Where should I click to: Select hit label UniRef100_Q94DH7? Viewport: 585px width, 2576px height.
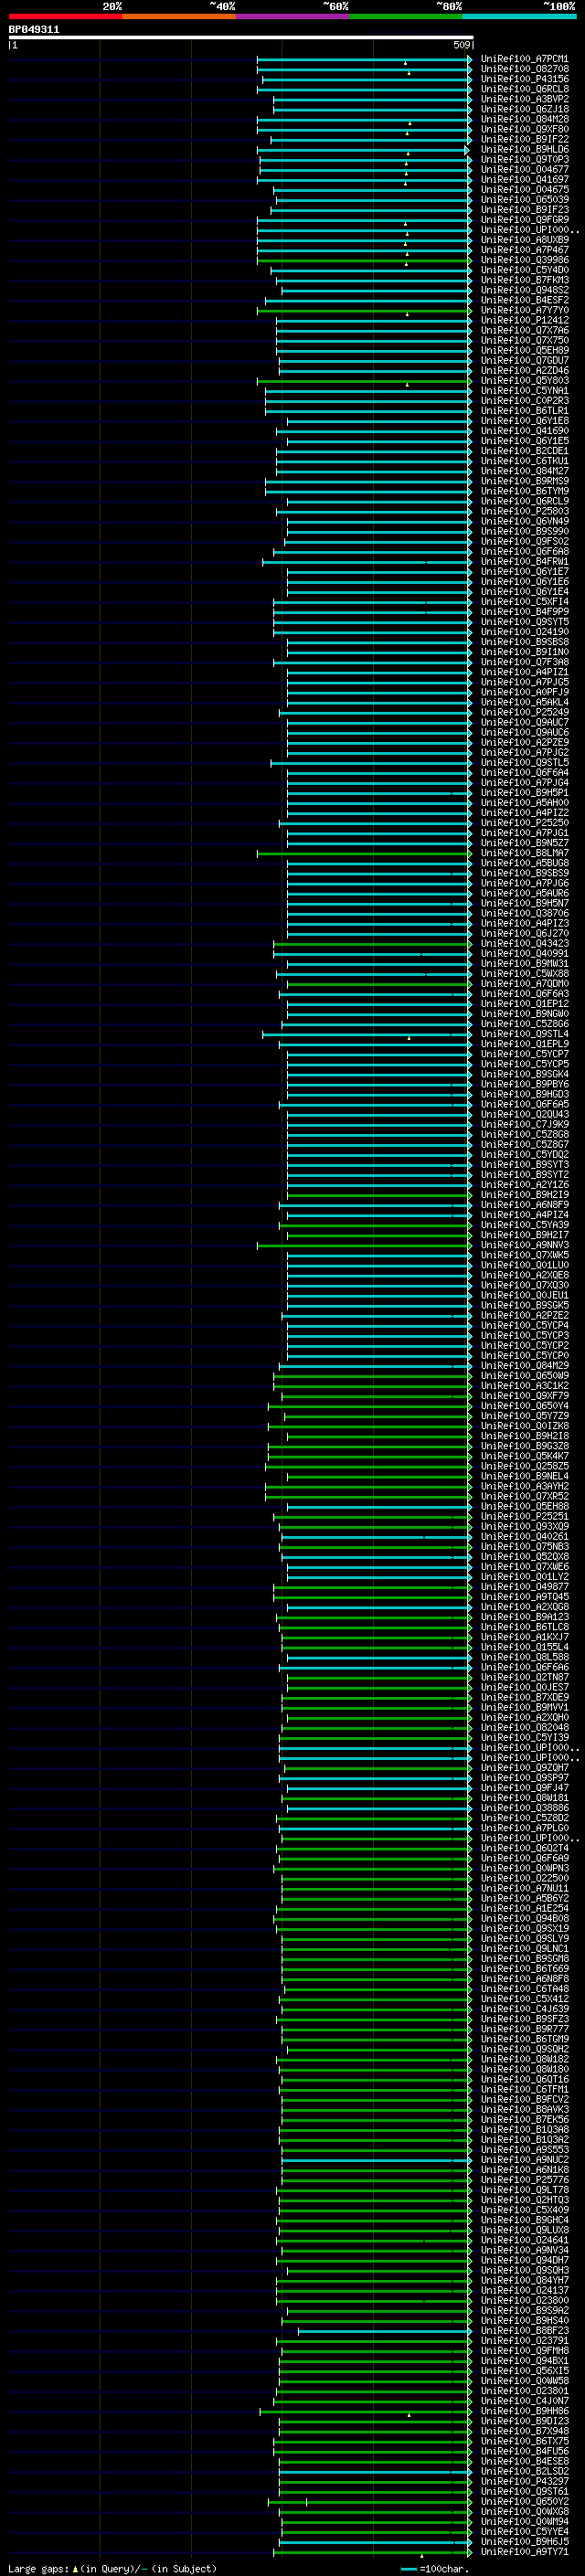pyautogui.click(x=525, y=2261)
